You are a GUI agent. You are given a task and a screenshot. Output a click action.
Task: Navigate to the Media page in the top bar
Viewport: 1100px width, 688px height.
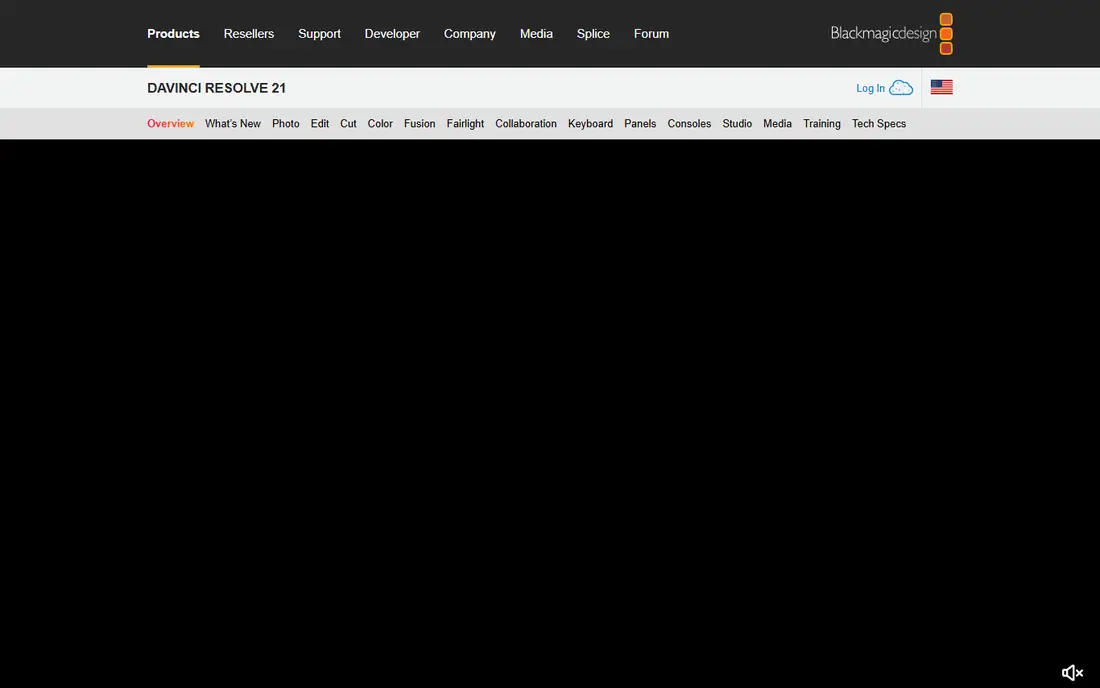[x=536, y=34]
